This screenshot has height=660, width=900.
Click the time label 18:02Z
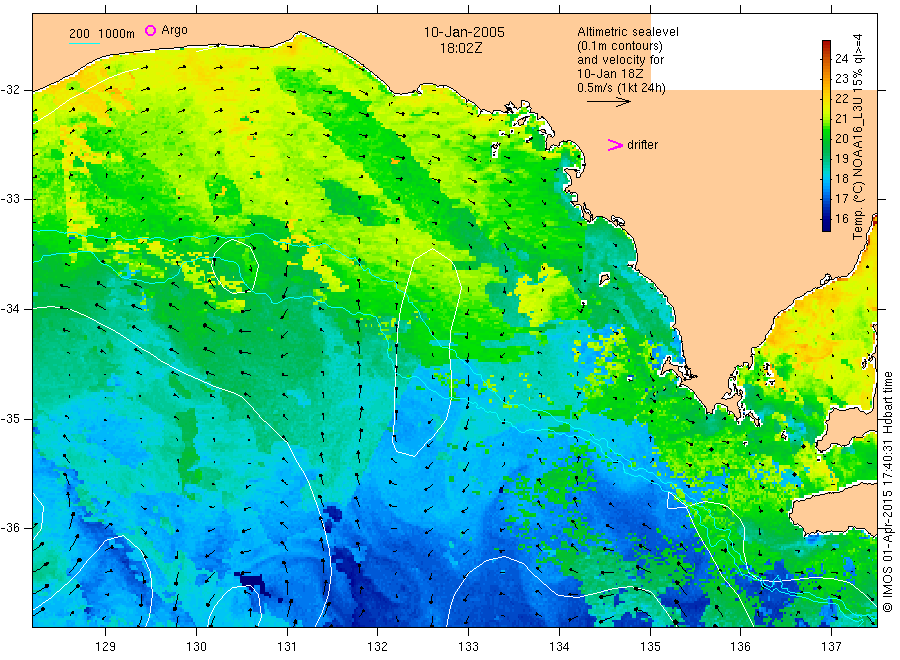461,49
